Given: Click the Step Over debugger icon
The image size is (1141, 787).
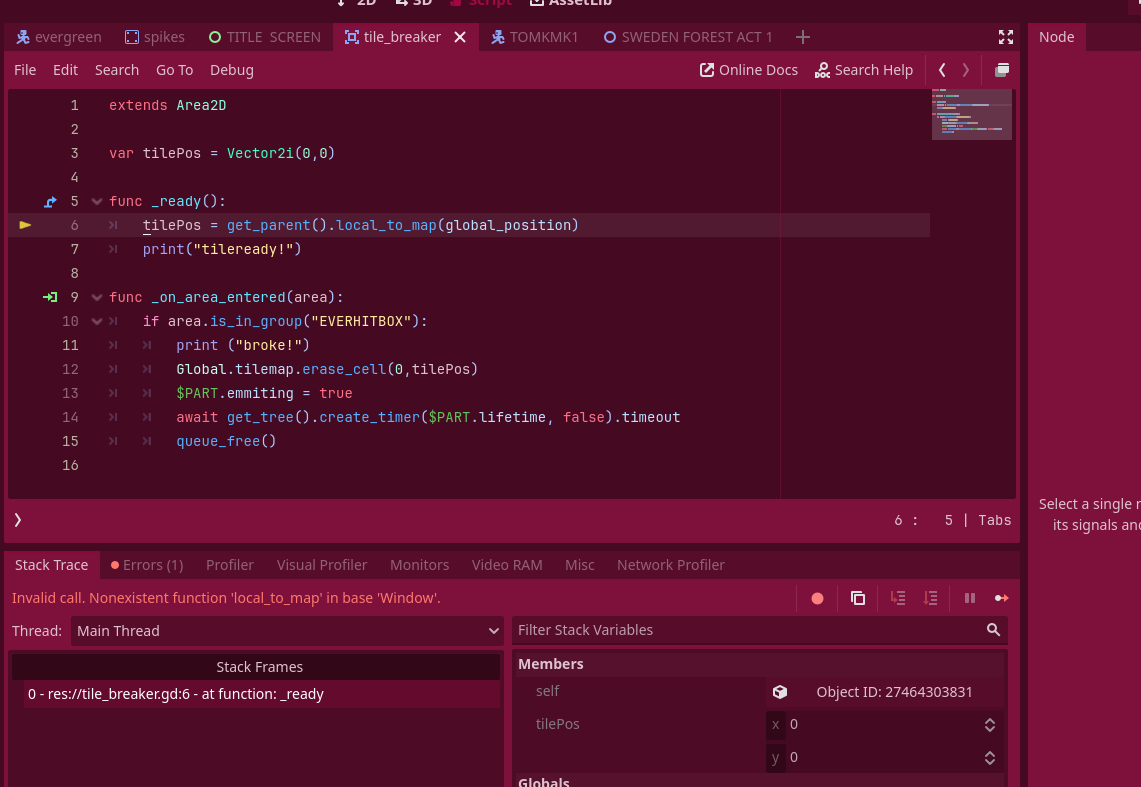Looking at the screenshot, I should (x=930, y=599).
